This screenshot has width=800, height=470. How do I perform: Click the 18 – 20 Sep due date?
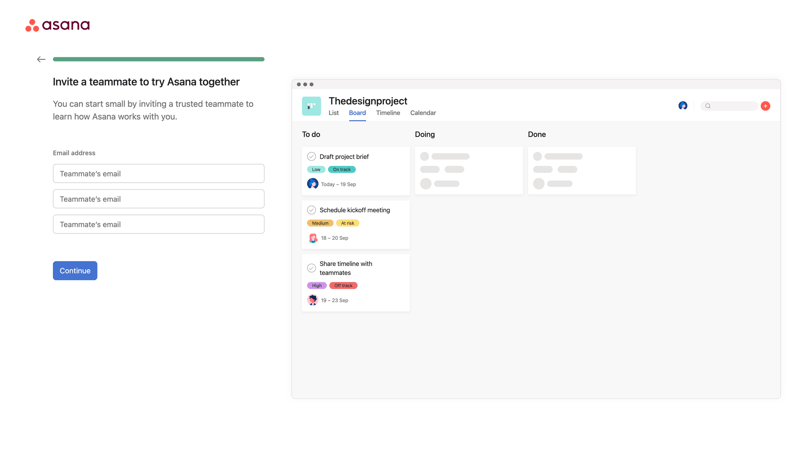(x=335, y=238)
